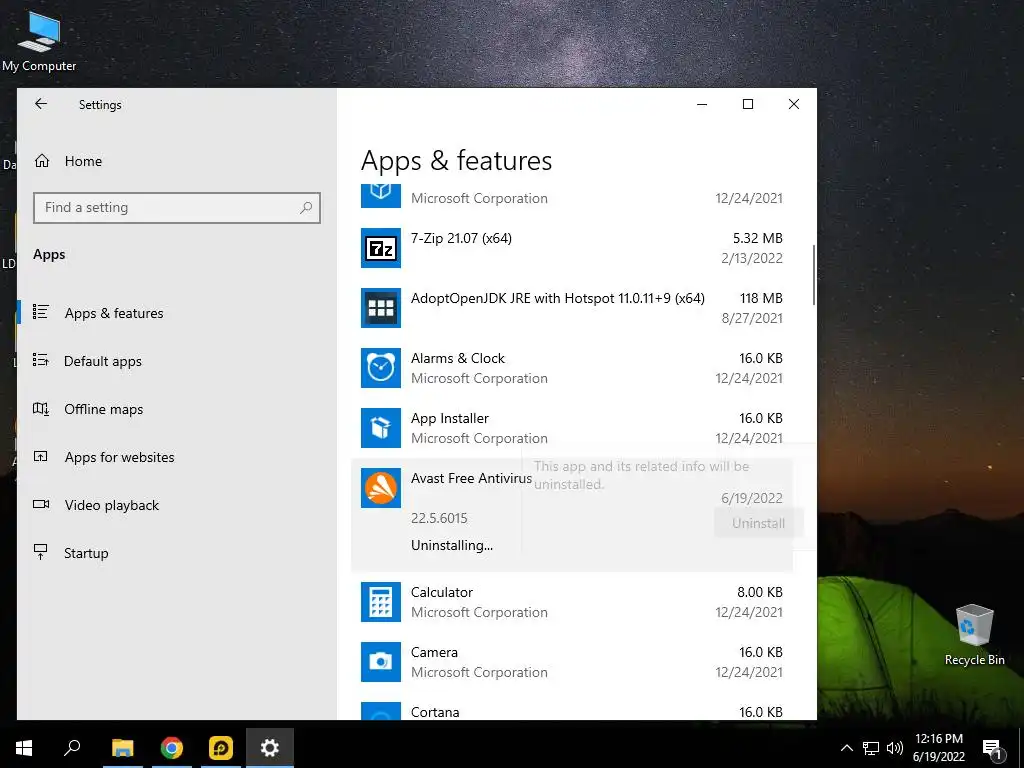Screen dimensions: 1024x768
Task: Open the Offline maps page
Action: tap(103, 409)
